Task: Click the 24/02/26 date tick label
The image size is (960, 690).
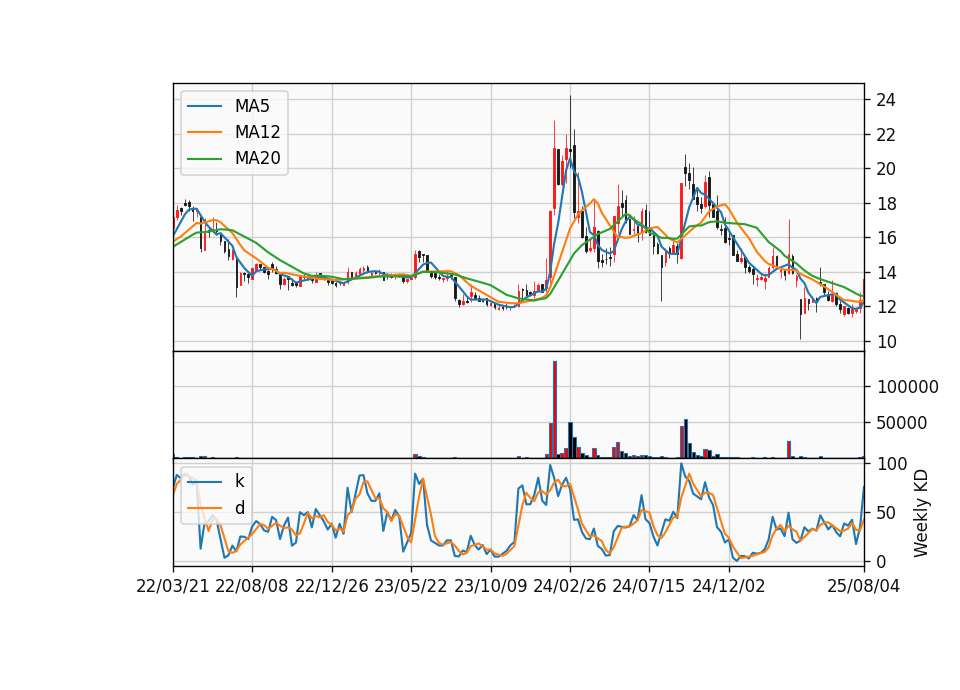Action: tap(570, 587)
